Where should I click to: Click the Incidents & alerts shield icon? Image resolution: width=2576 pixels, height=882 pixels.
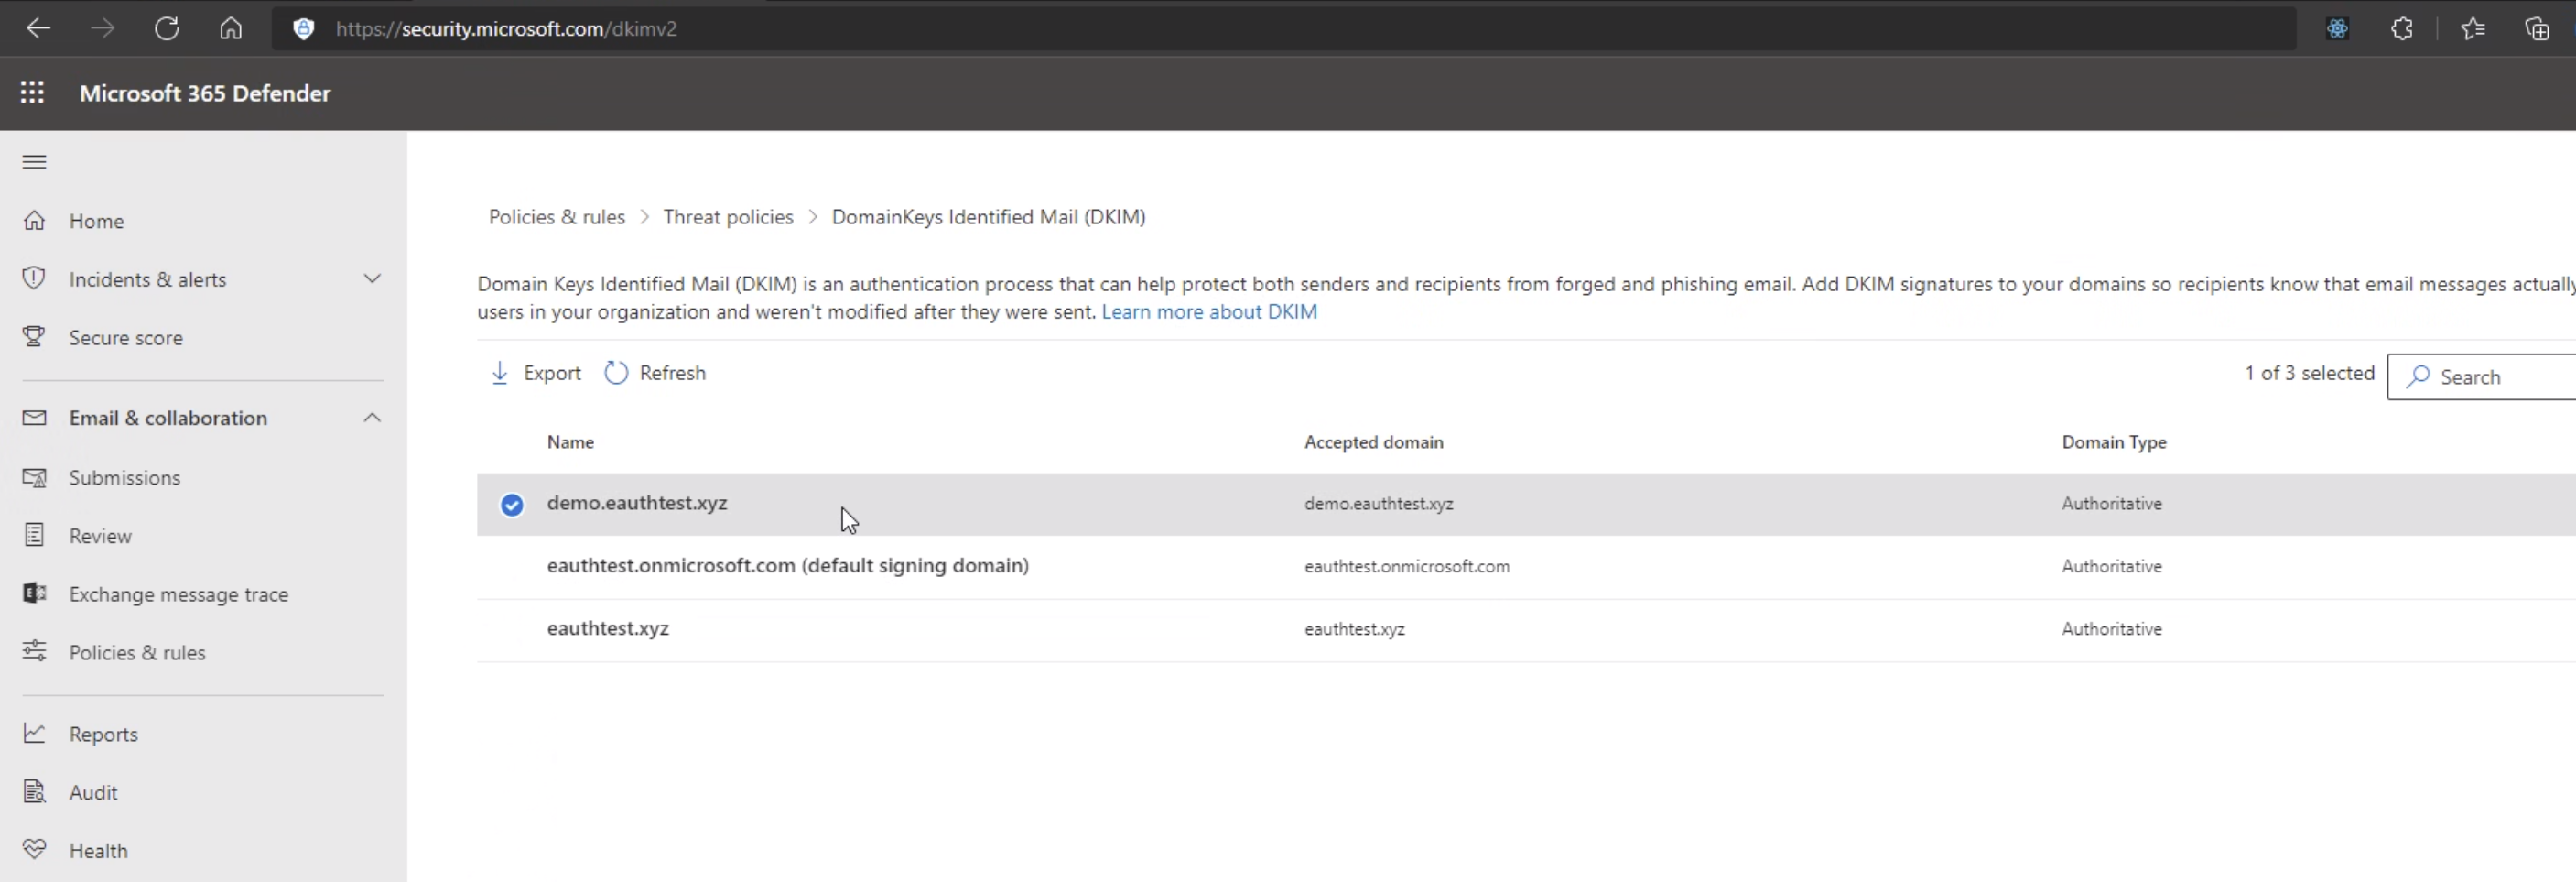(x=34, y=278)
